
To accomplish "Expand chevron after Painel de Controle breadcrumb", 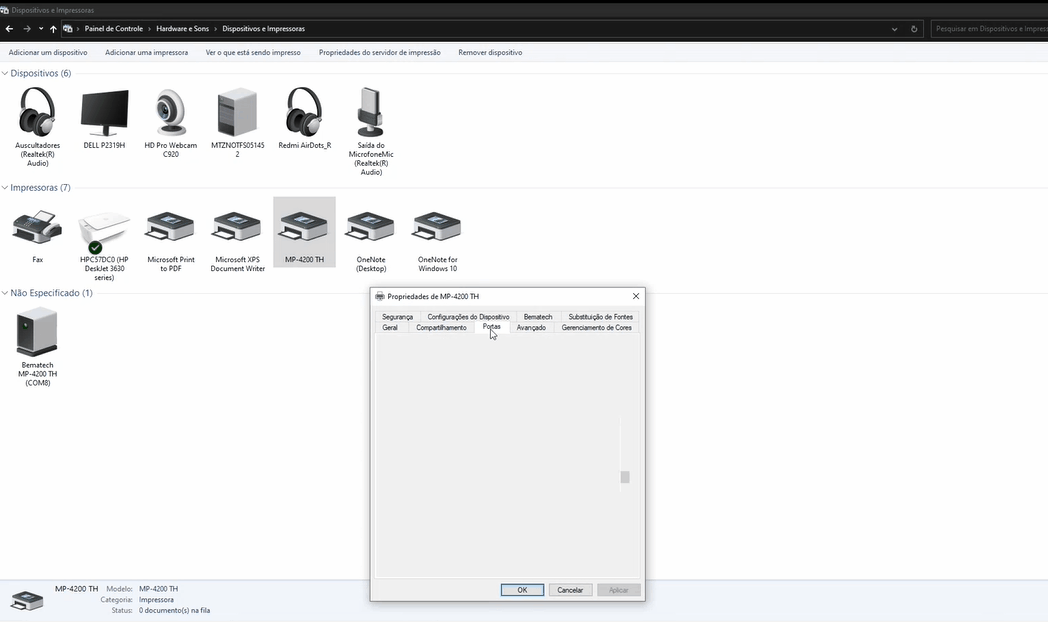I will 149,29.
